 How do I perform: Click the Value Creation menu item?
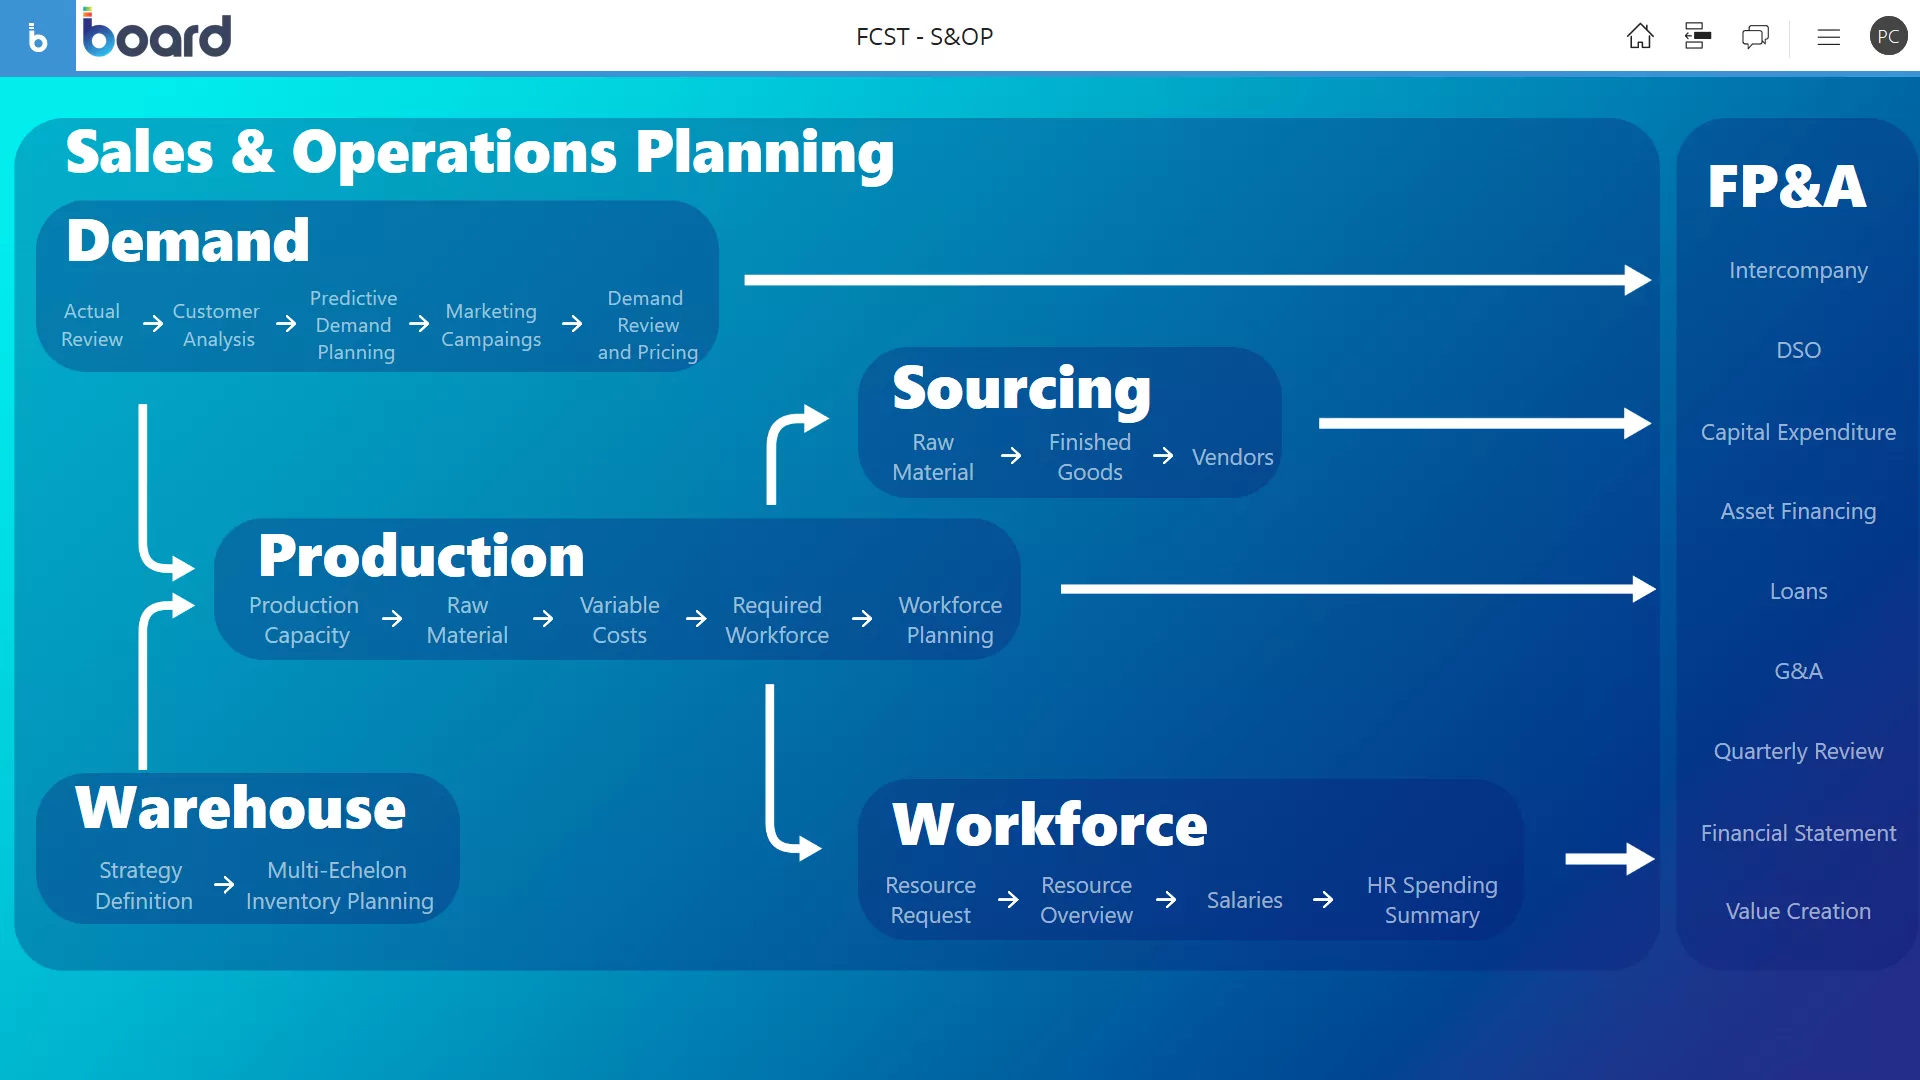pyautogui.click(x=1799, y=911)
